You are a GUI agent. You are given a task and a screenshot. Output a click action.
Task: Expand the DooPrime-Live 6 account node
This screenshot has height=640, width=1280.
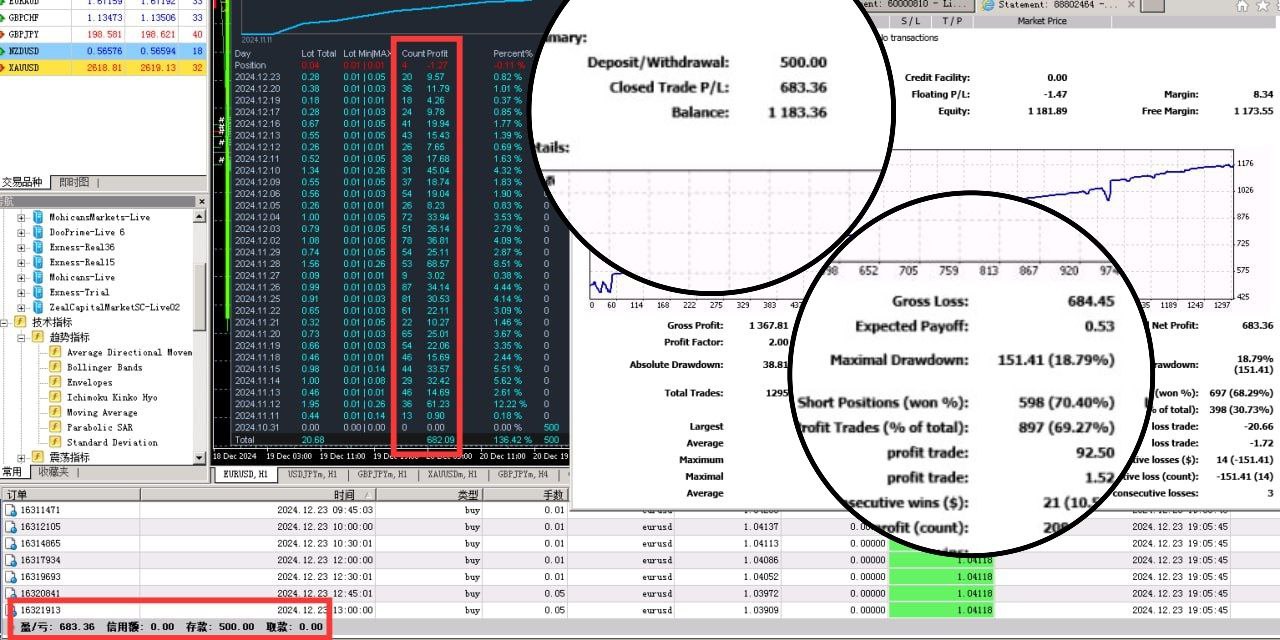pos(22,232)
